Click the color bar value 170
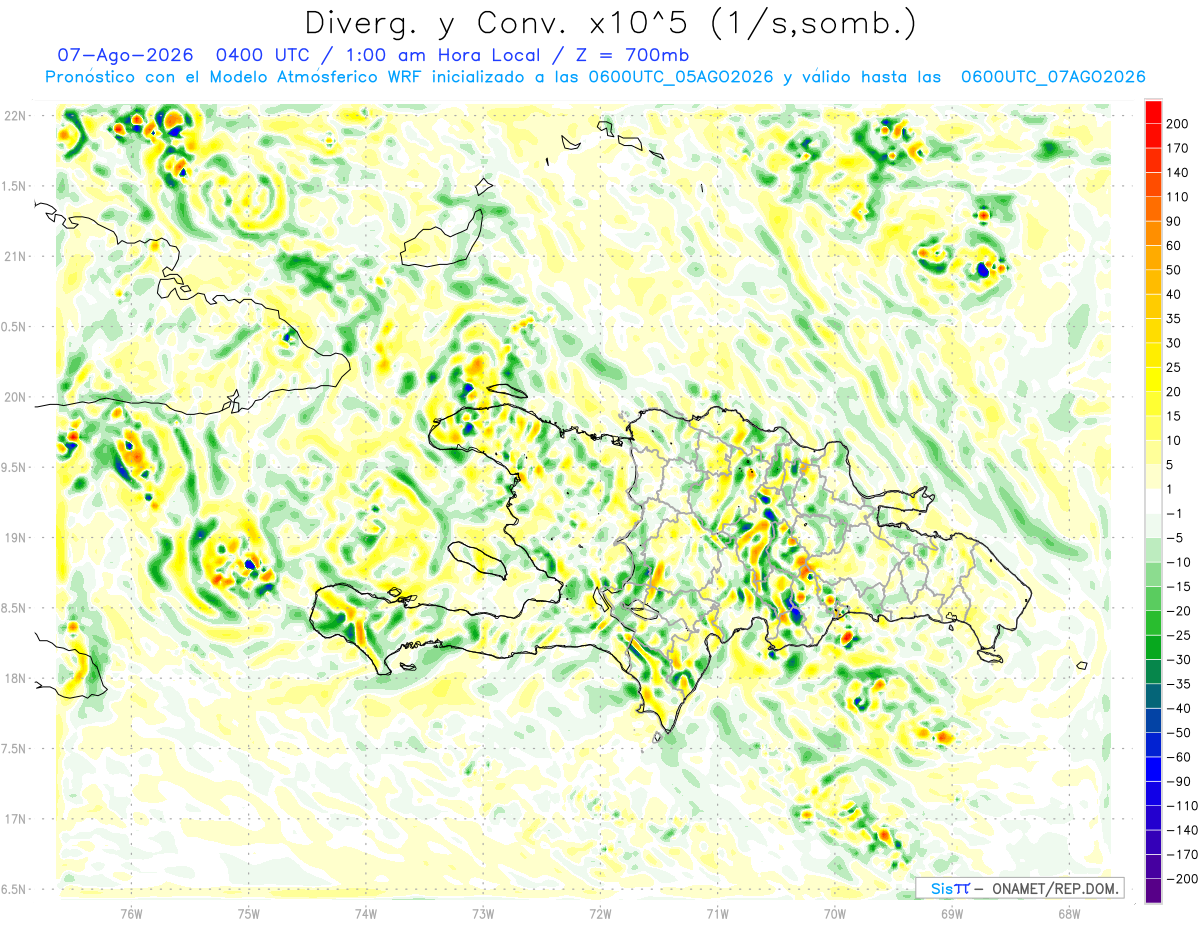The height and width of the screenshot is (927, 1200). coord(1179,148)
